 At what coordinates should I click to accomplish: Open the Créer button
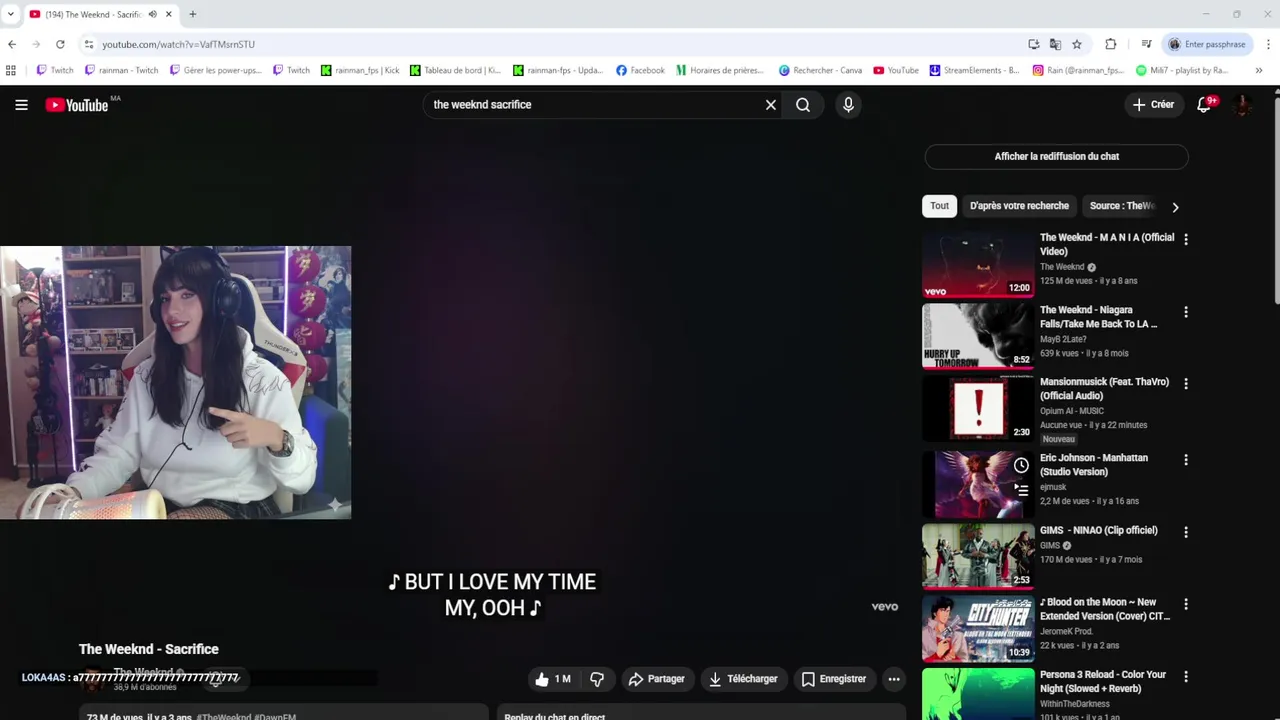tap(1153, 104)
